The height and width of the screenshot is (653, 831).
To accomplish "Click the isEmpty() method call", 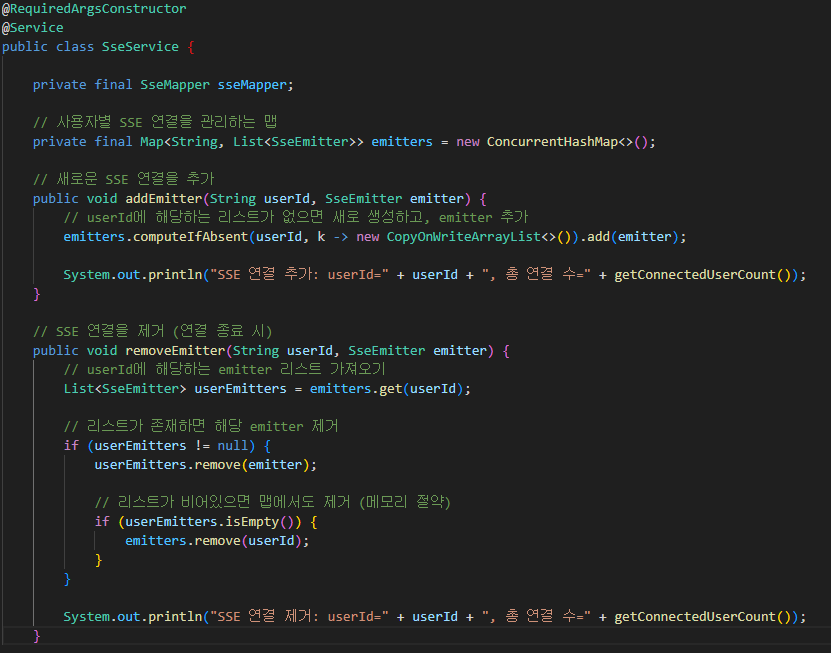I will (259, 522).
